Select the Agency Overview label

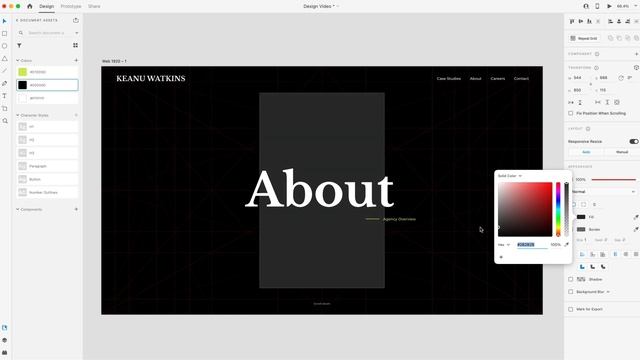[399, 219]
